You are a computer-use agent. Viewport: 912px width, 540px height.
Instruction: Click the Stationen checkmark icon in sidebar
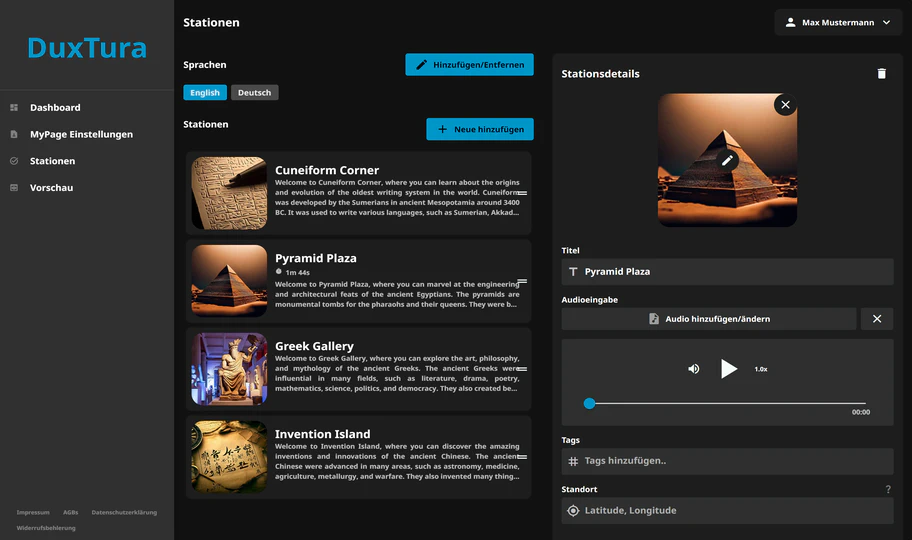pyautogui.click(x=14, y=161)
